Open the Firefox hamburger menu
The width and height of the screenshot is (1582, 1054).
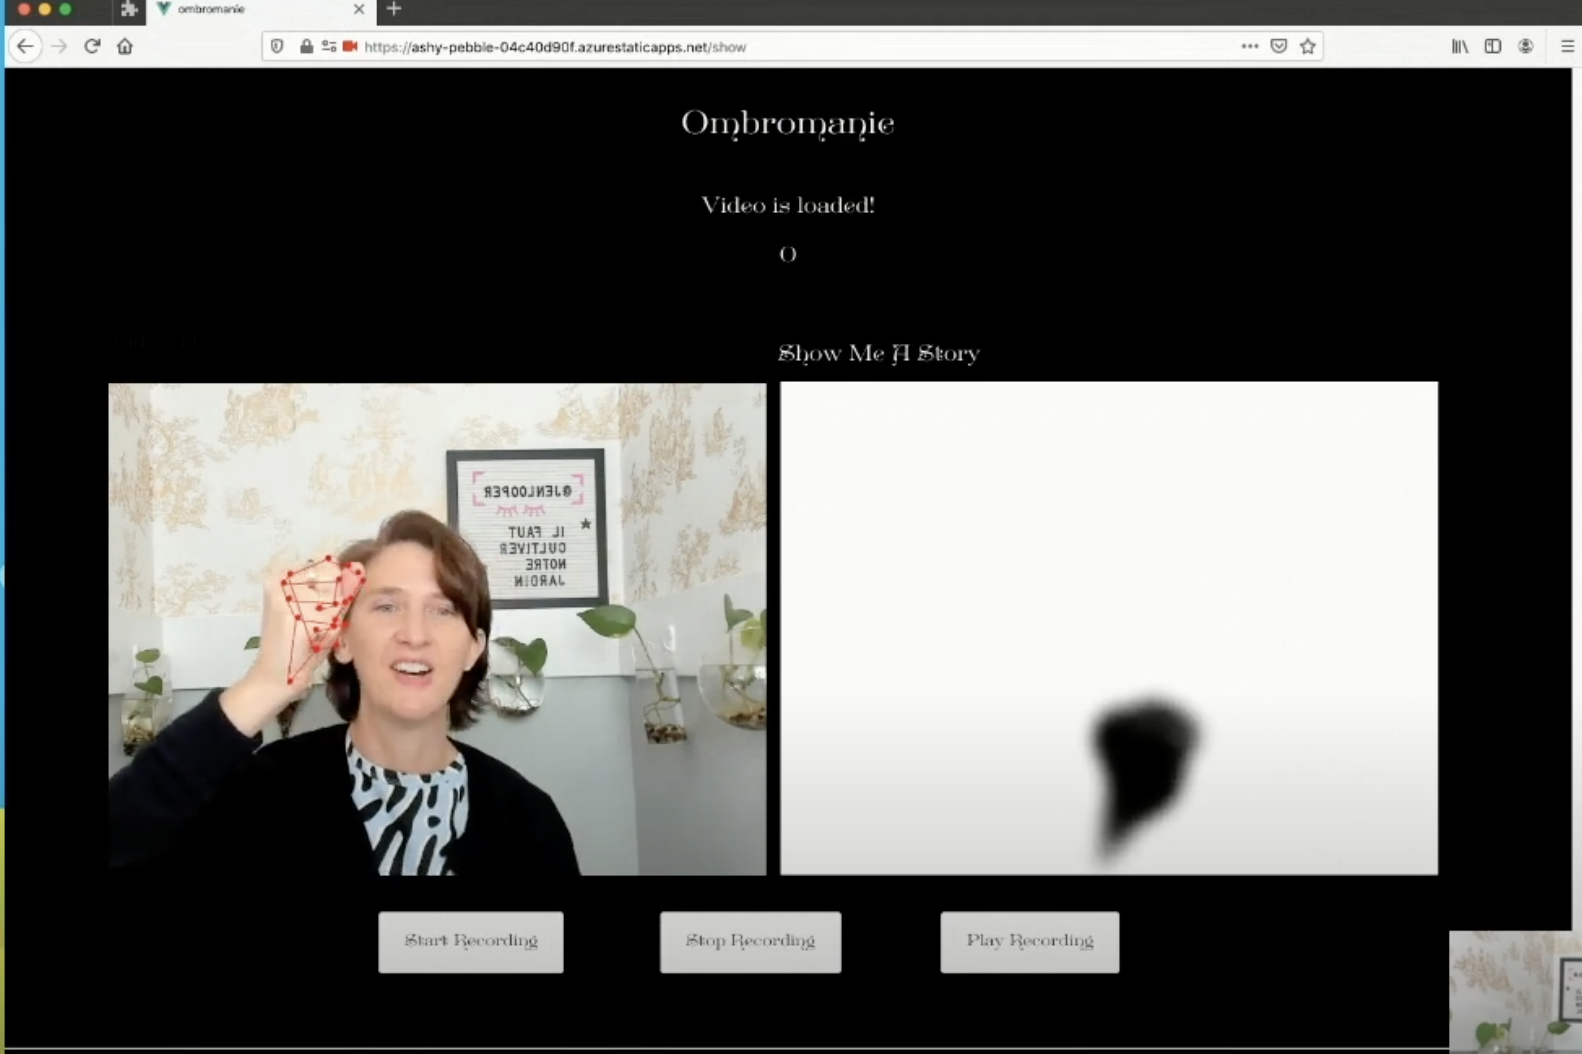coord(1567,46)
